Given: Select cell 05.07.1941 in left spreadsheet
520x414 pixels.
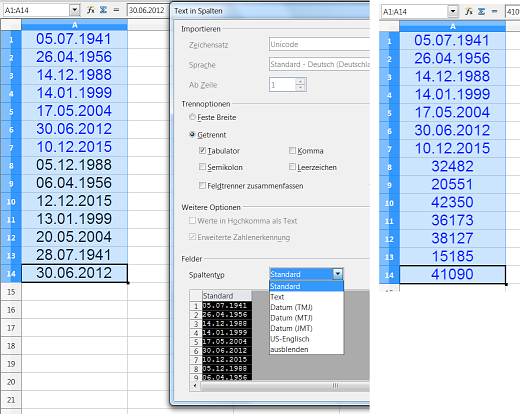Looking at the screenshot, I should click(x=74, y=39).
